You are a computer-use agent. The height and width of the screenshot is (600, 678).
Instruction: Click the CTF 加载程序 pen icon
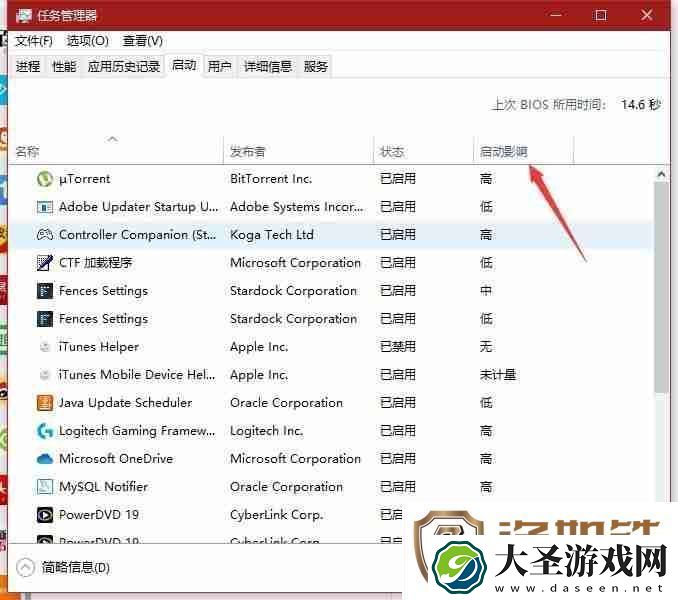pos(45,263)
